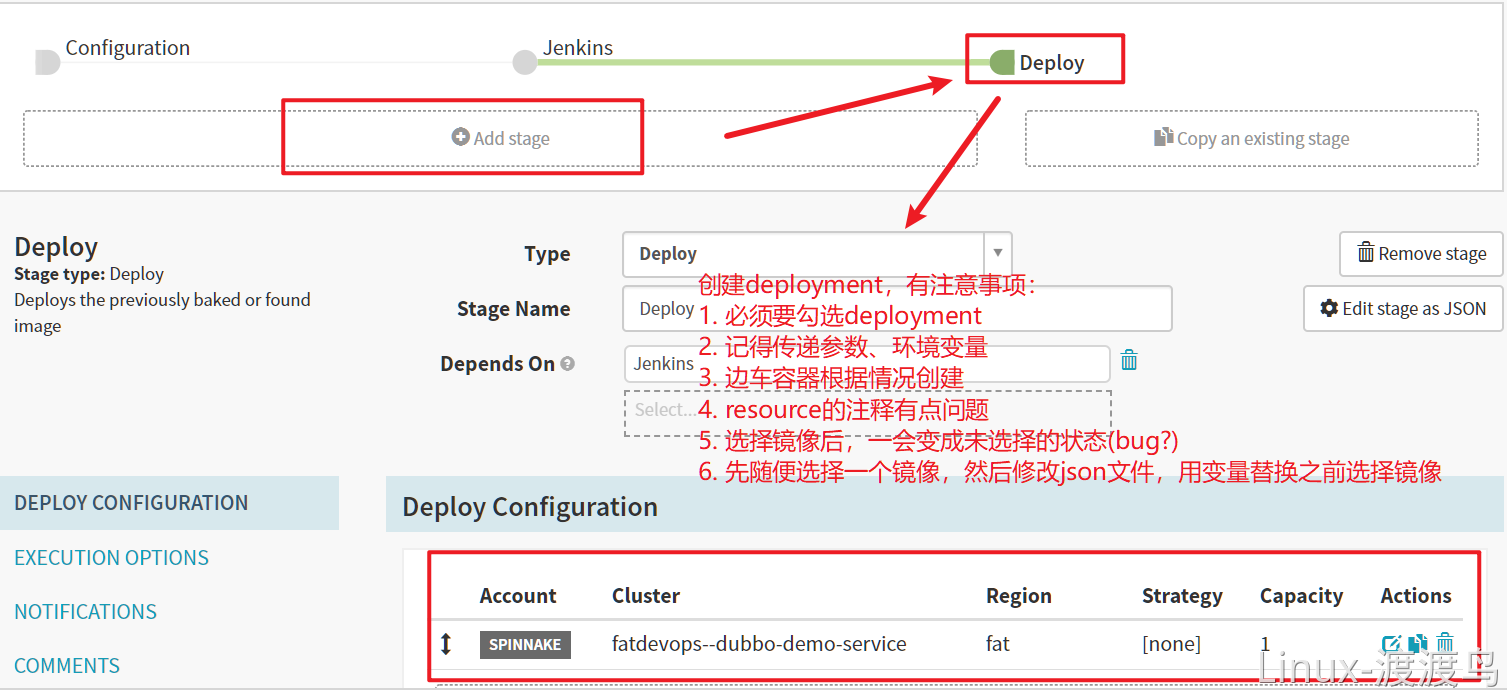Click the SPINNAKE account badge

tap(525, 645)
